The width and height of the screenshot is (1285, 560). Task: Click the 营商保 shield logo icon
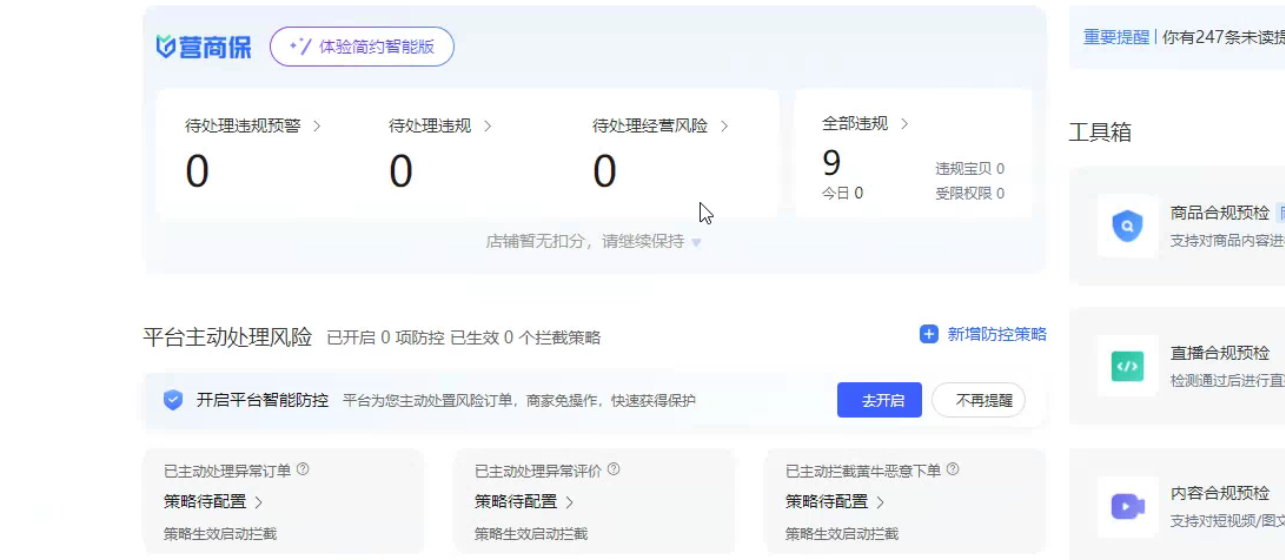[166, 47]
